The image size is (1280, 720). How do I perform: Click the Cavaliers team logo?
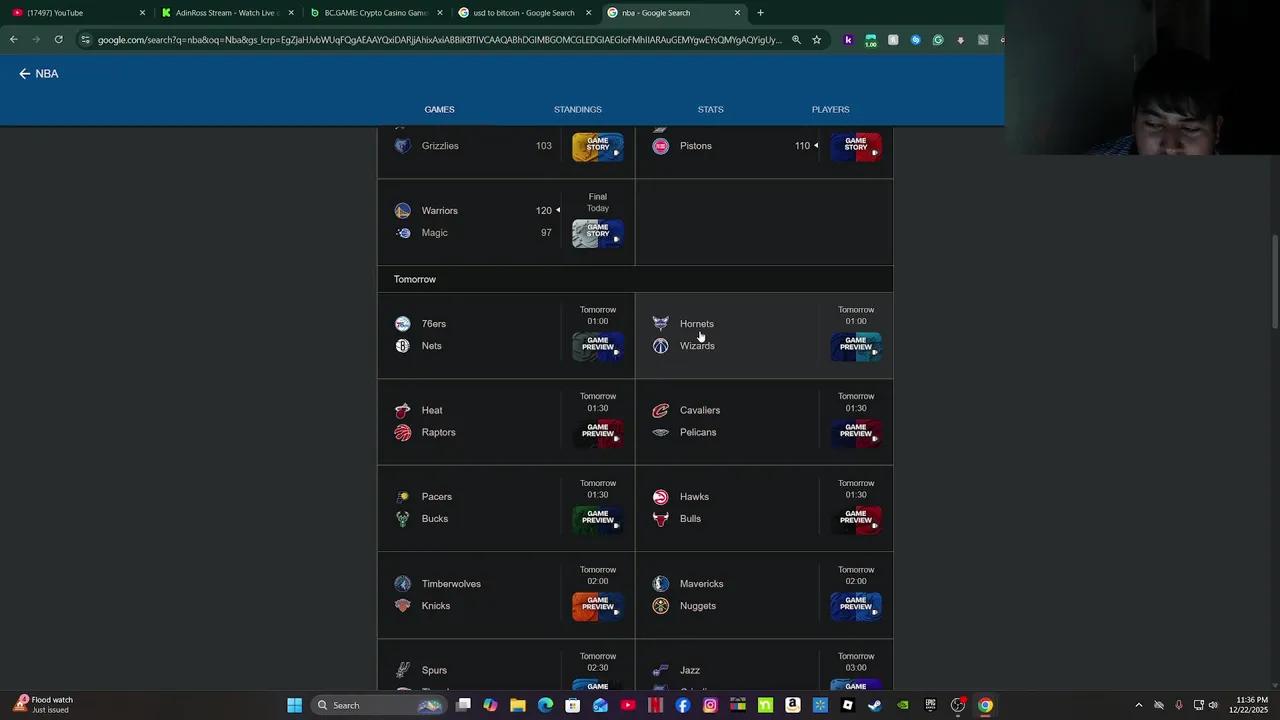click(x=660, y=410)
